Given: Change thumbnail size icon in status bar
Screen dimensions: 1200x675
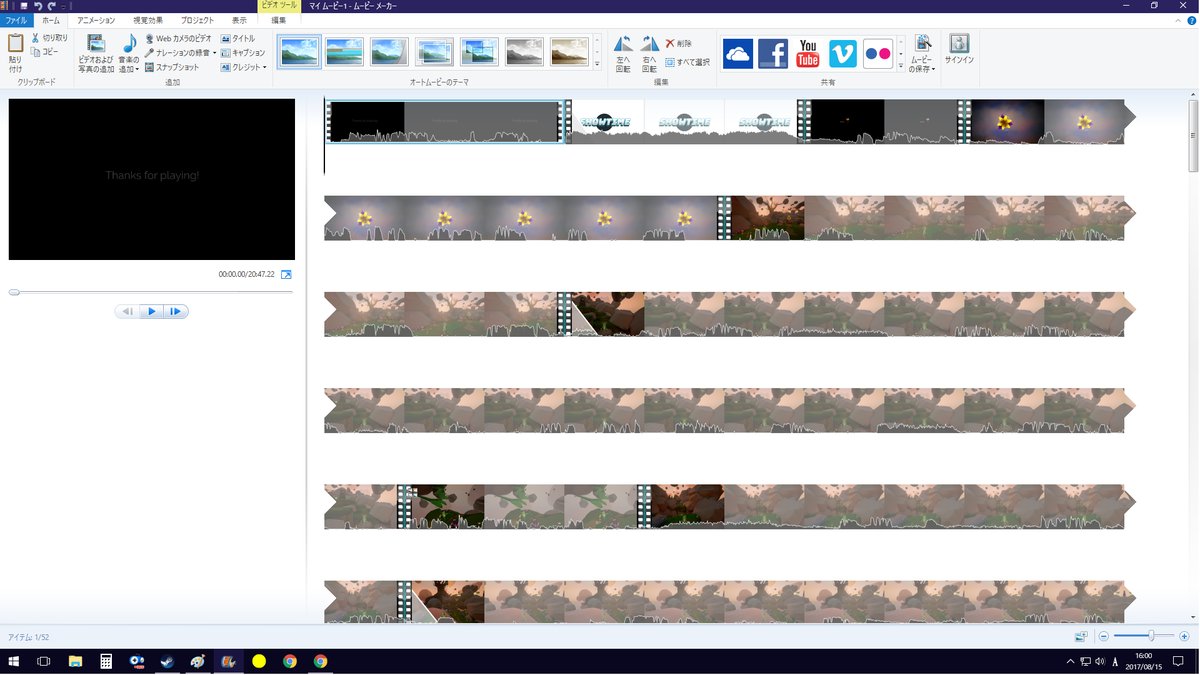Looking at the screenshot, I should click(x=1081, y=636).
